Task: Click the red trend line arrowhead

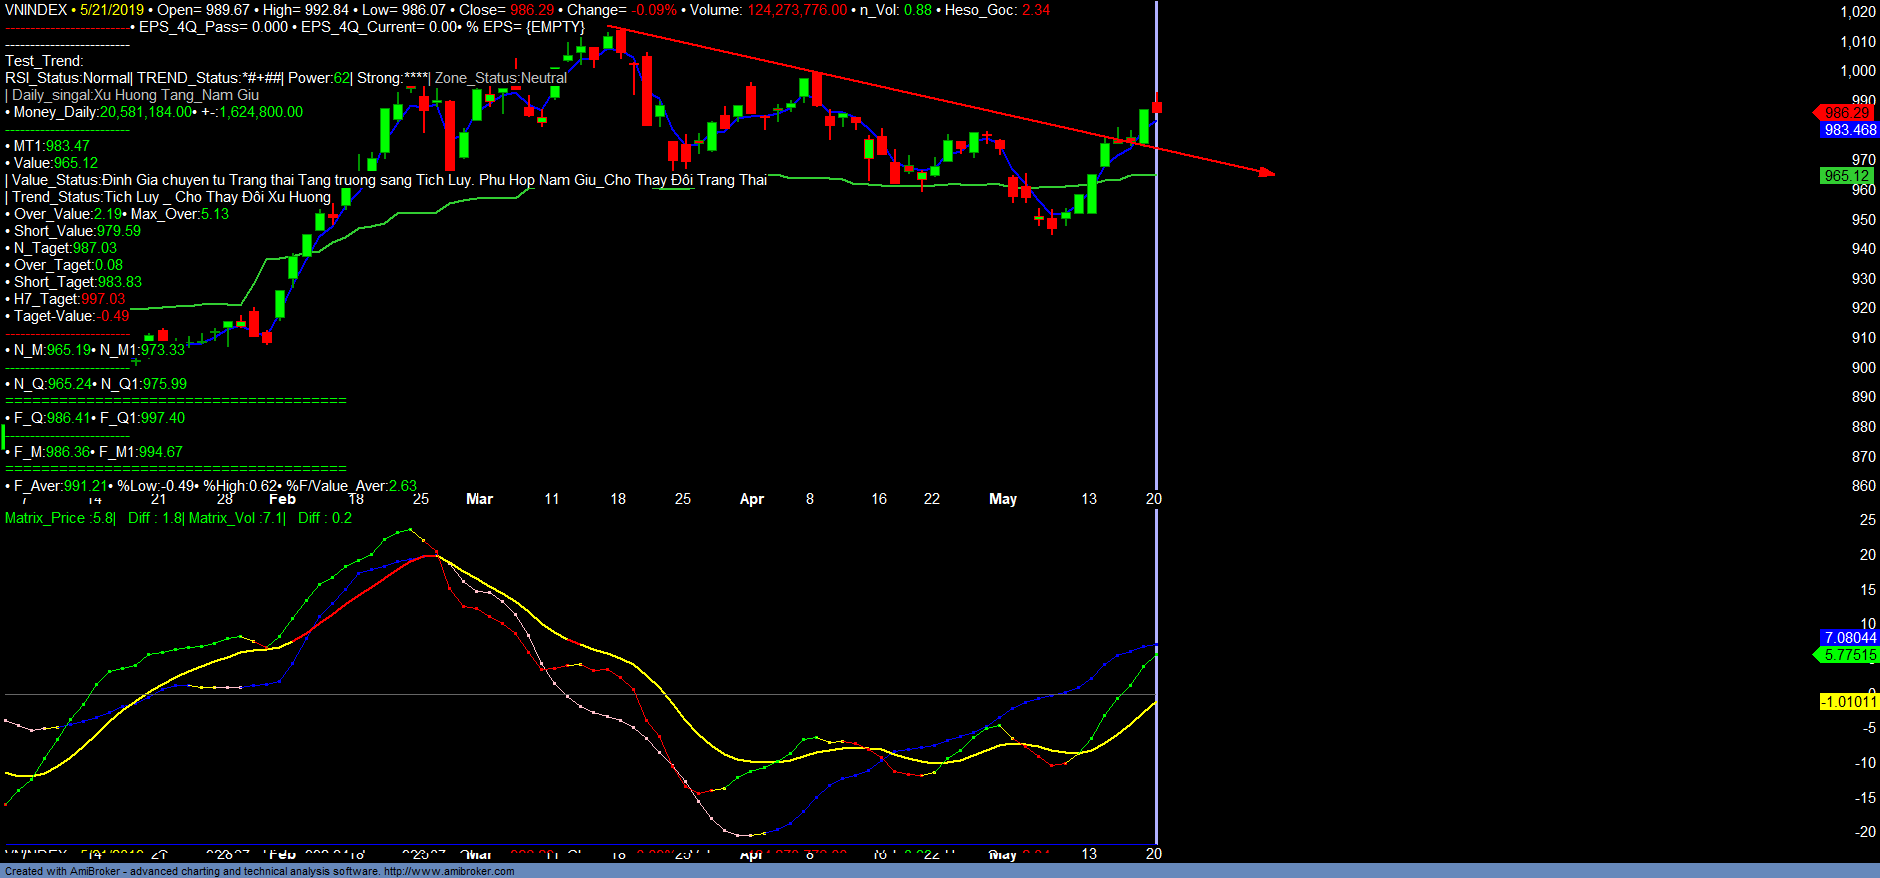Action: tap(1267, 173)
